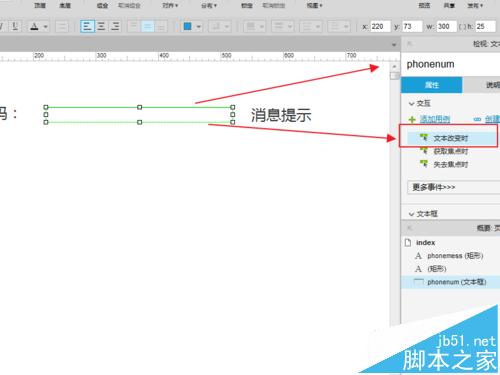Align text center
The height and width of the screenshot is (375, 500).
tap(101, 26)
